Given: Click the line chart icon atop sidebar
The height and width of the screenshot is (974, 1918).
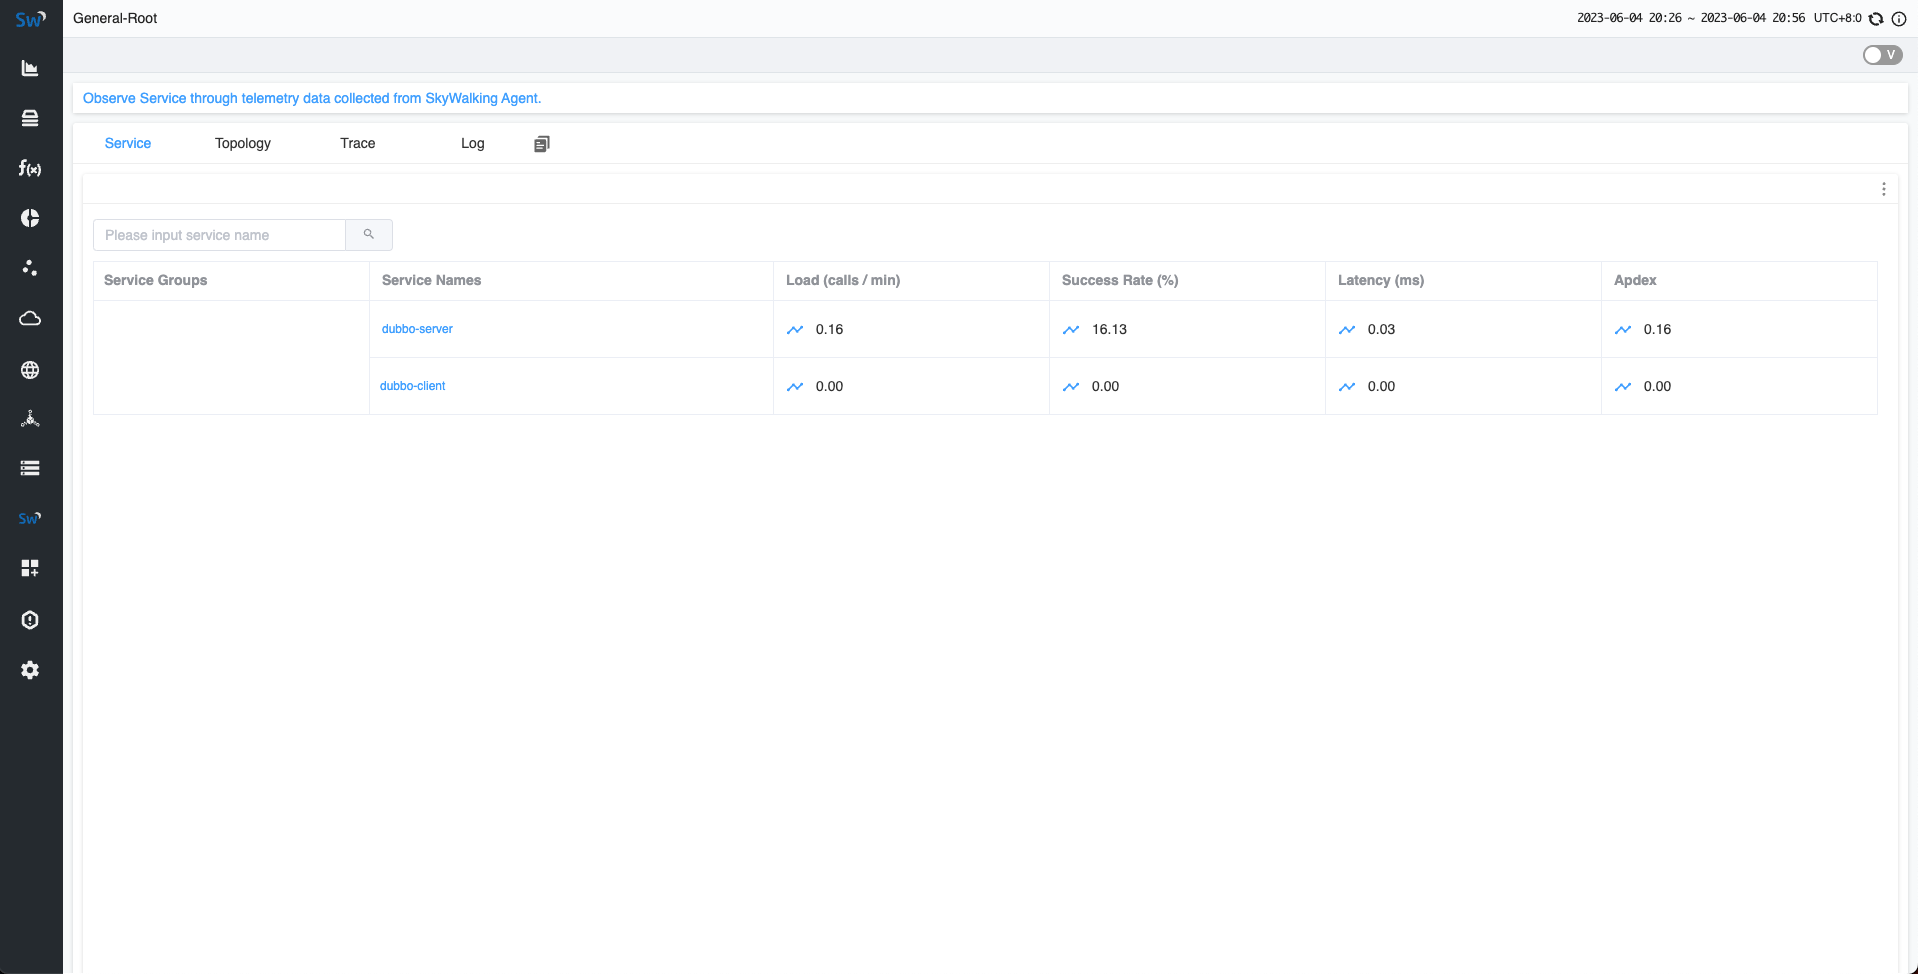Looking at the screenshot, I should 30,68.
